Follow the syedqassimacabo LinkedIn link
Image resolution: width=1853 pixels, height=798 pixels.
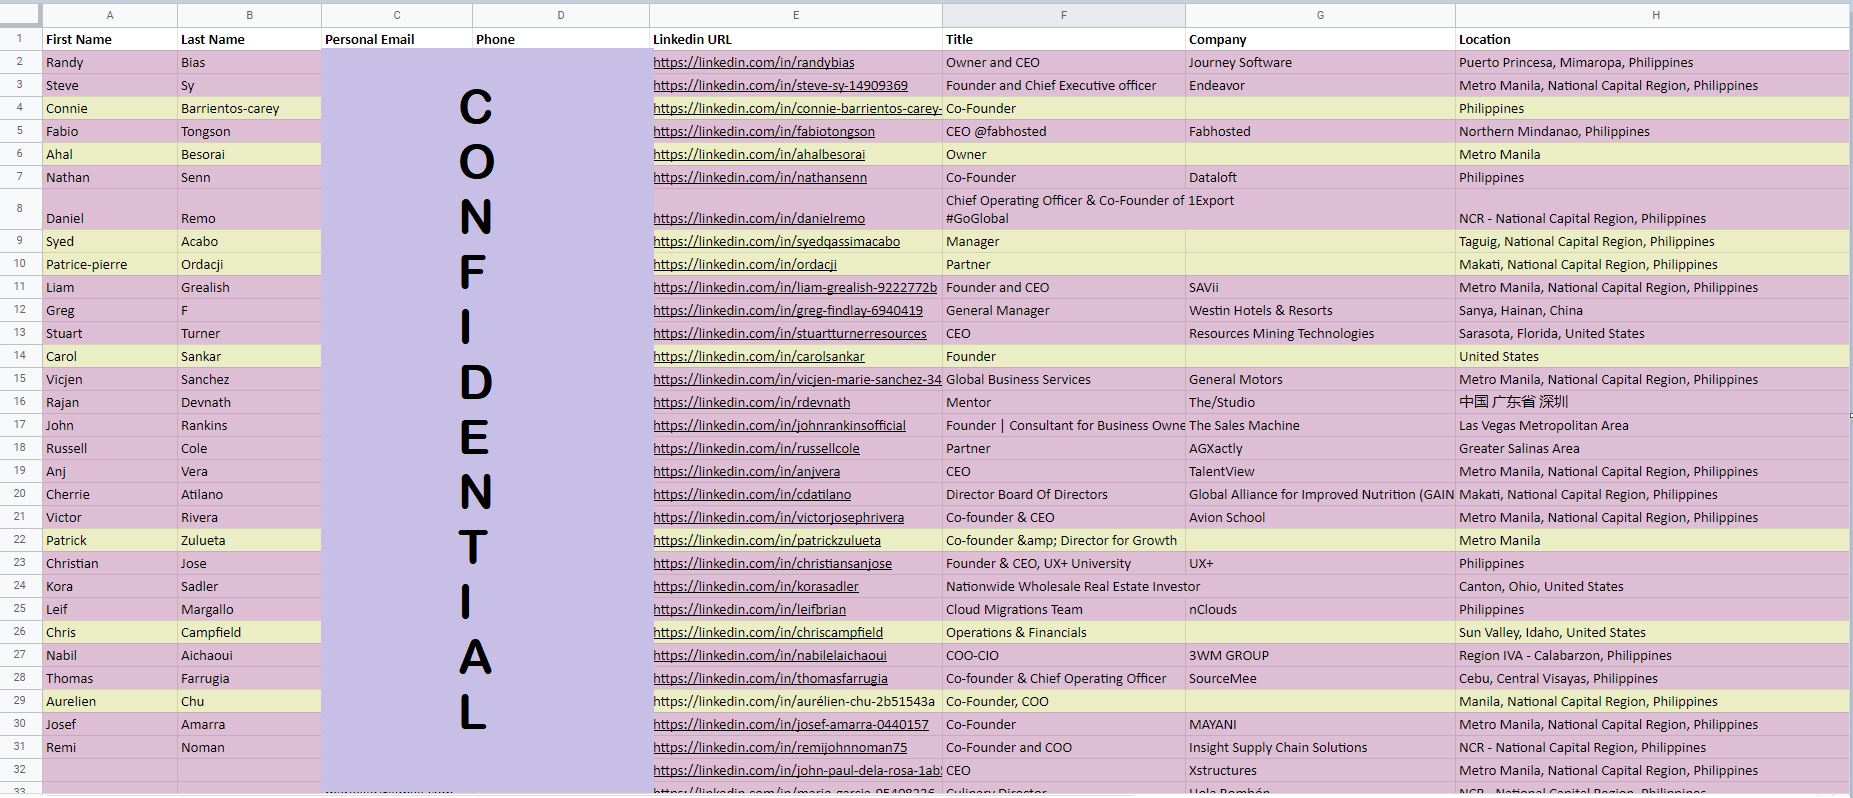pyautogui.click(x=777, y=241)
